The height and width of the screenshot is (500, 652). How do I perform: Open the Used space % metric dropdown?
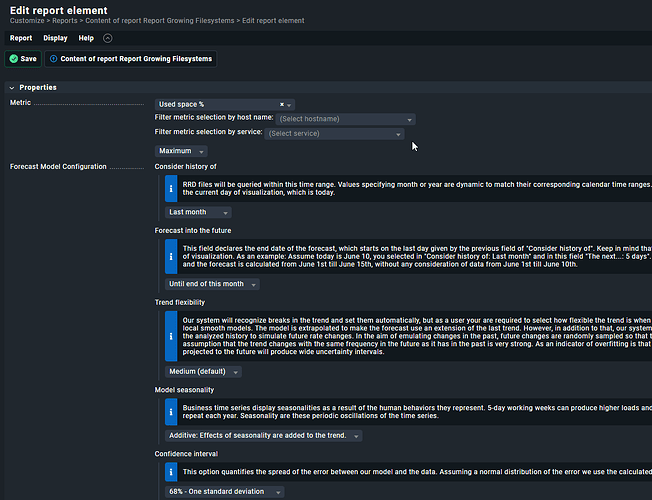[290, 104]
